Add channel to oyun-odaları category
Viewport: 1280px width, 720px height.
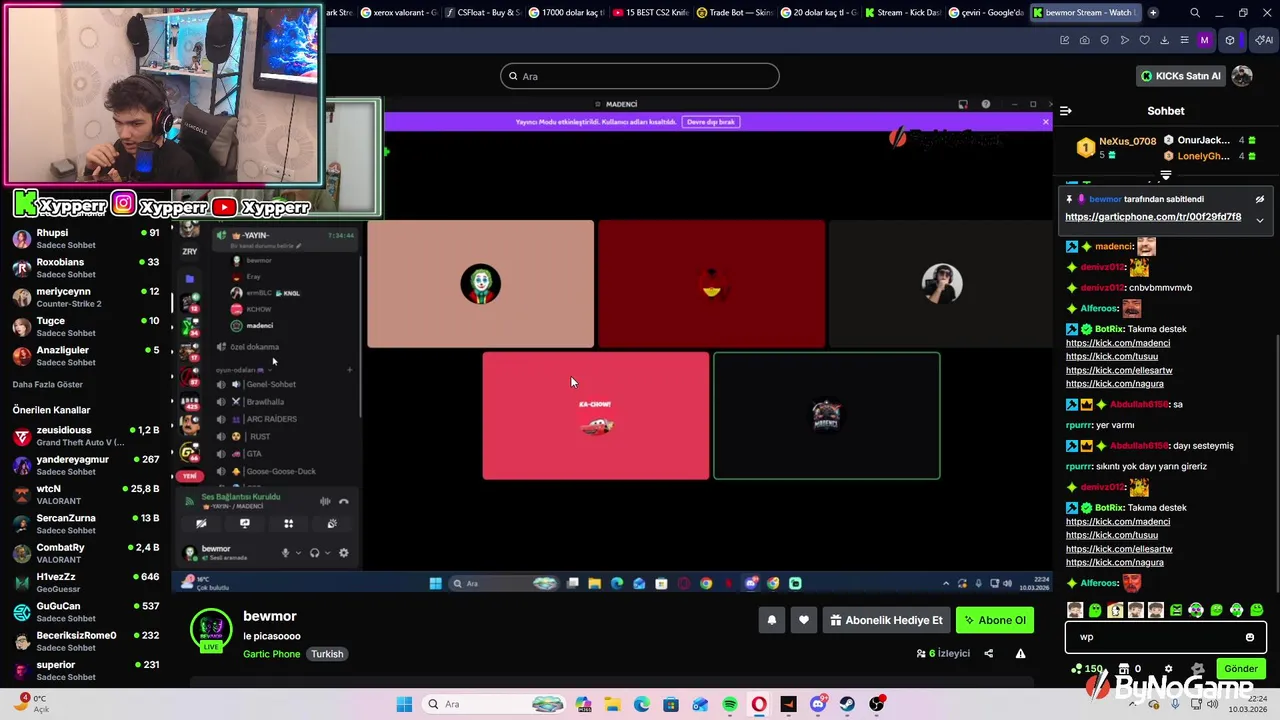(349, 370)
